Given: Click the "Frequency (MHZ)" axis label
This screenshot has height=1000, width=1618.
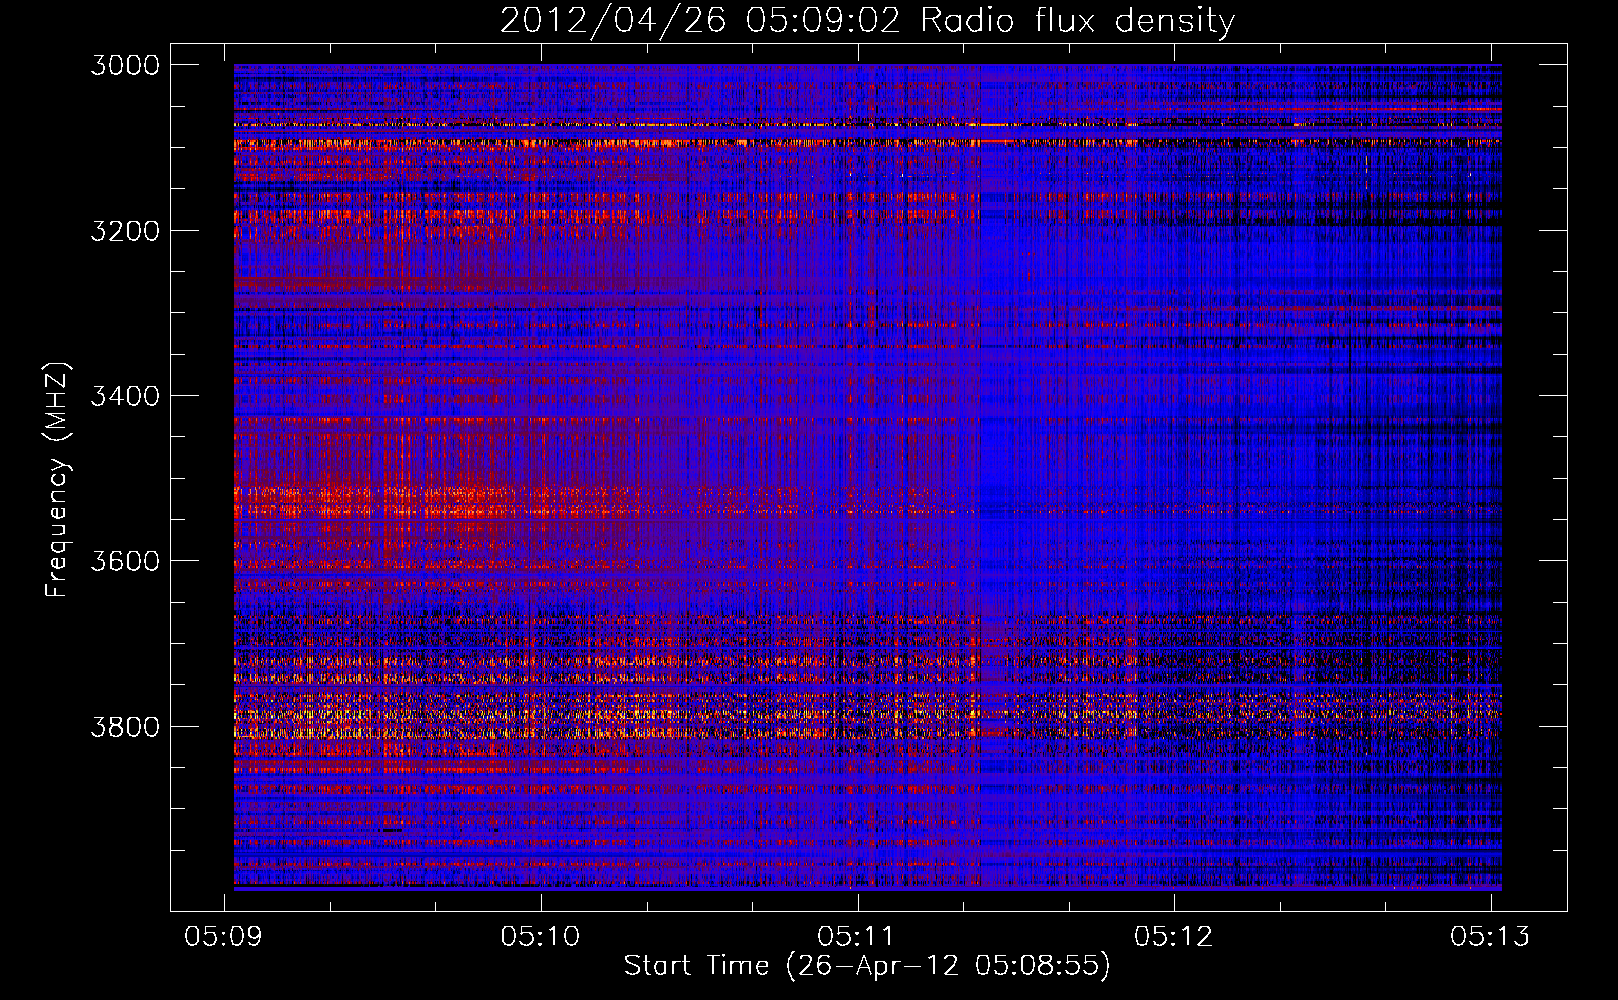Looking at the screenshot, I should coord(57,480).
